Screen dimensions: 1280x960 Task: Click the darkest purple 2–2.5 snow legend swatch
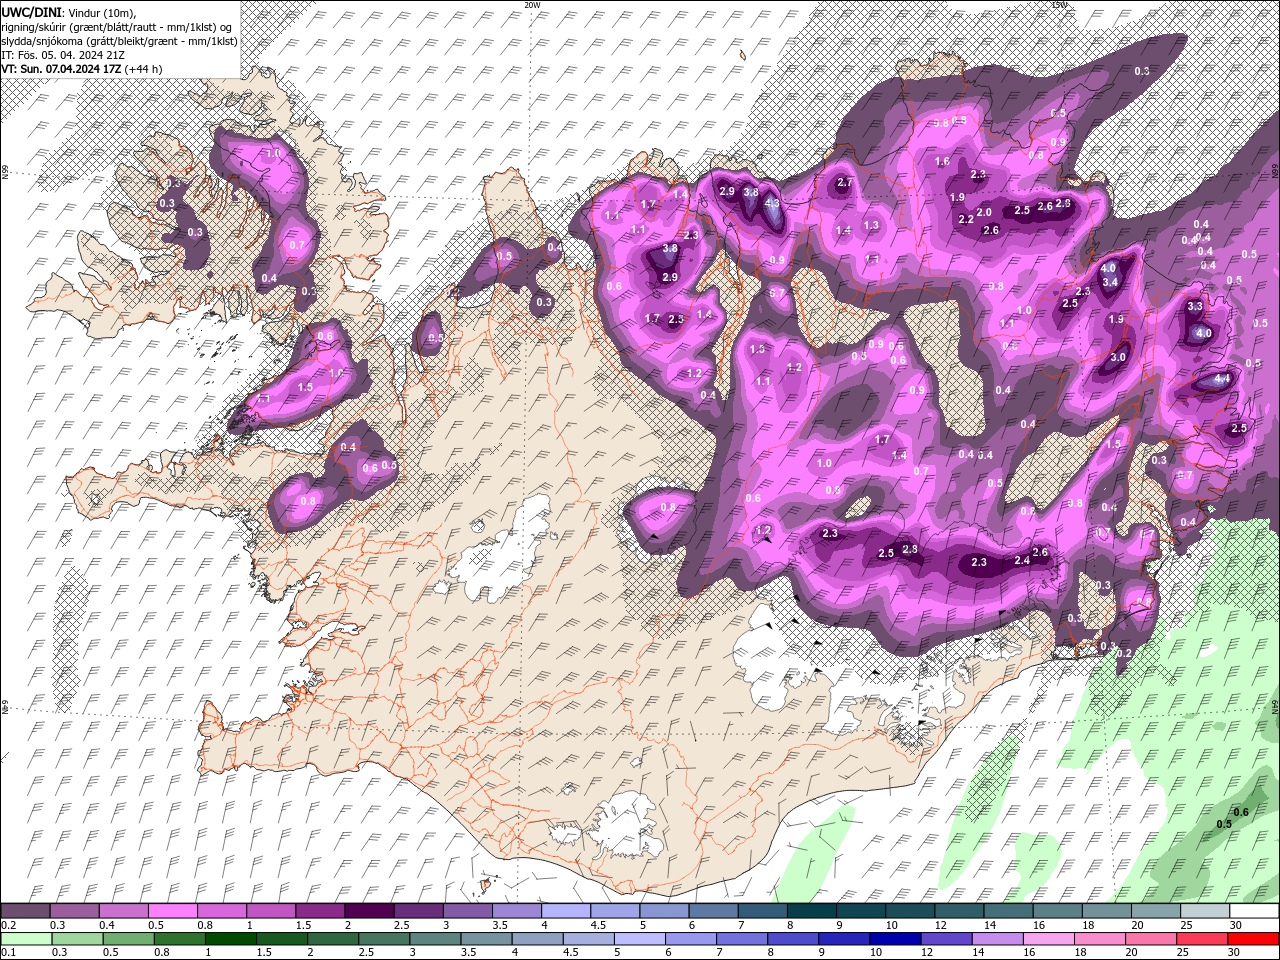(369, 911)
